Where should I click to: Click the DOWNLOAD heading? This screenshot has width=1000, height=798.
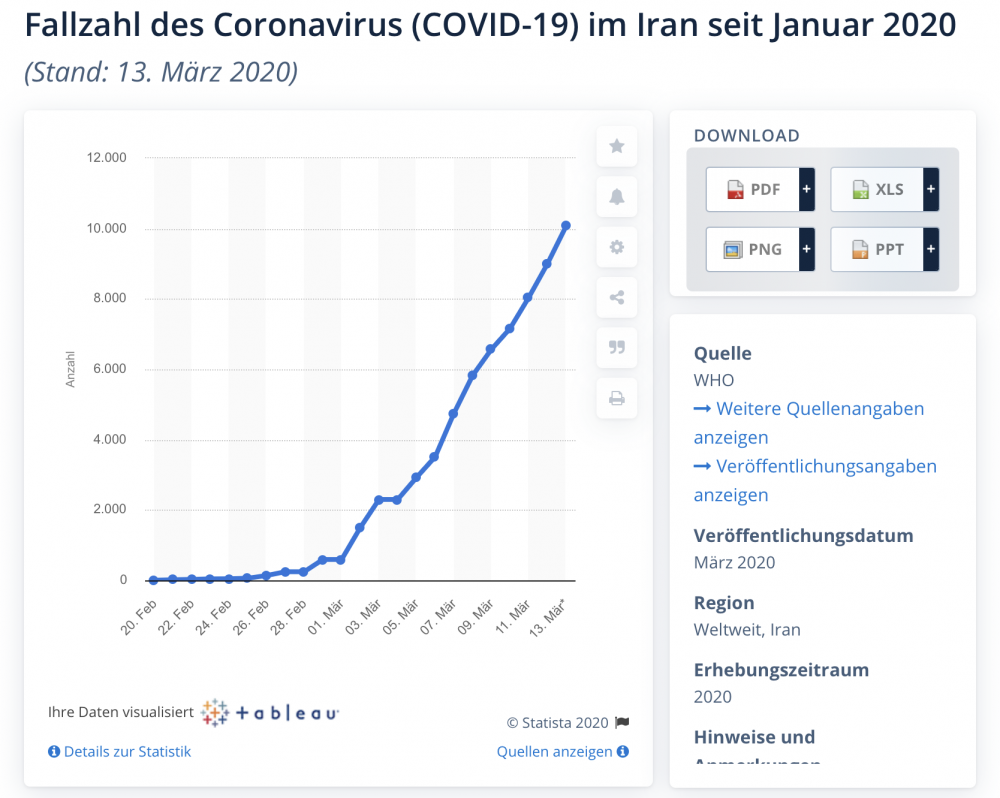747,135
